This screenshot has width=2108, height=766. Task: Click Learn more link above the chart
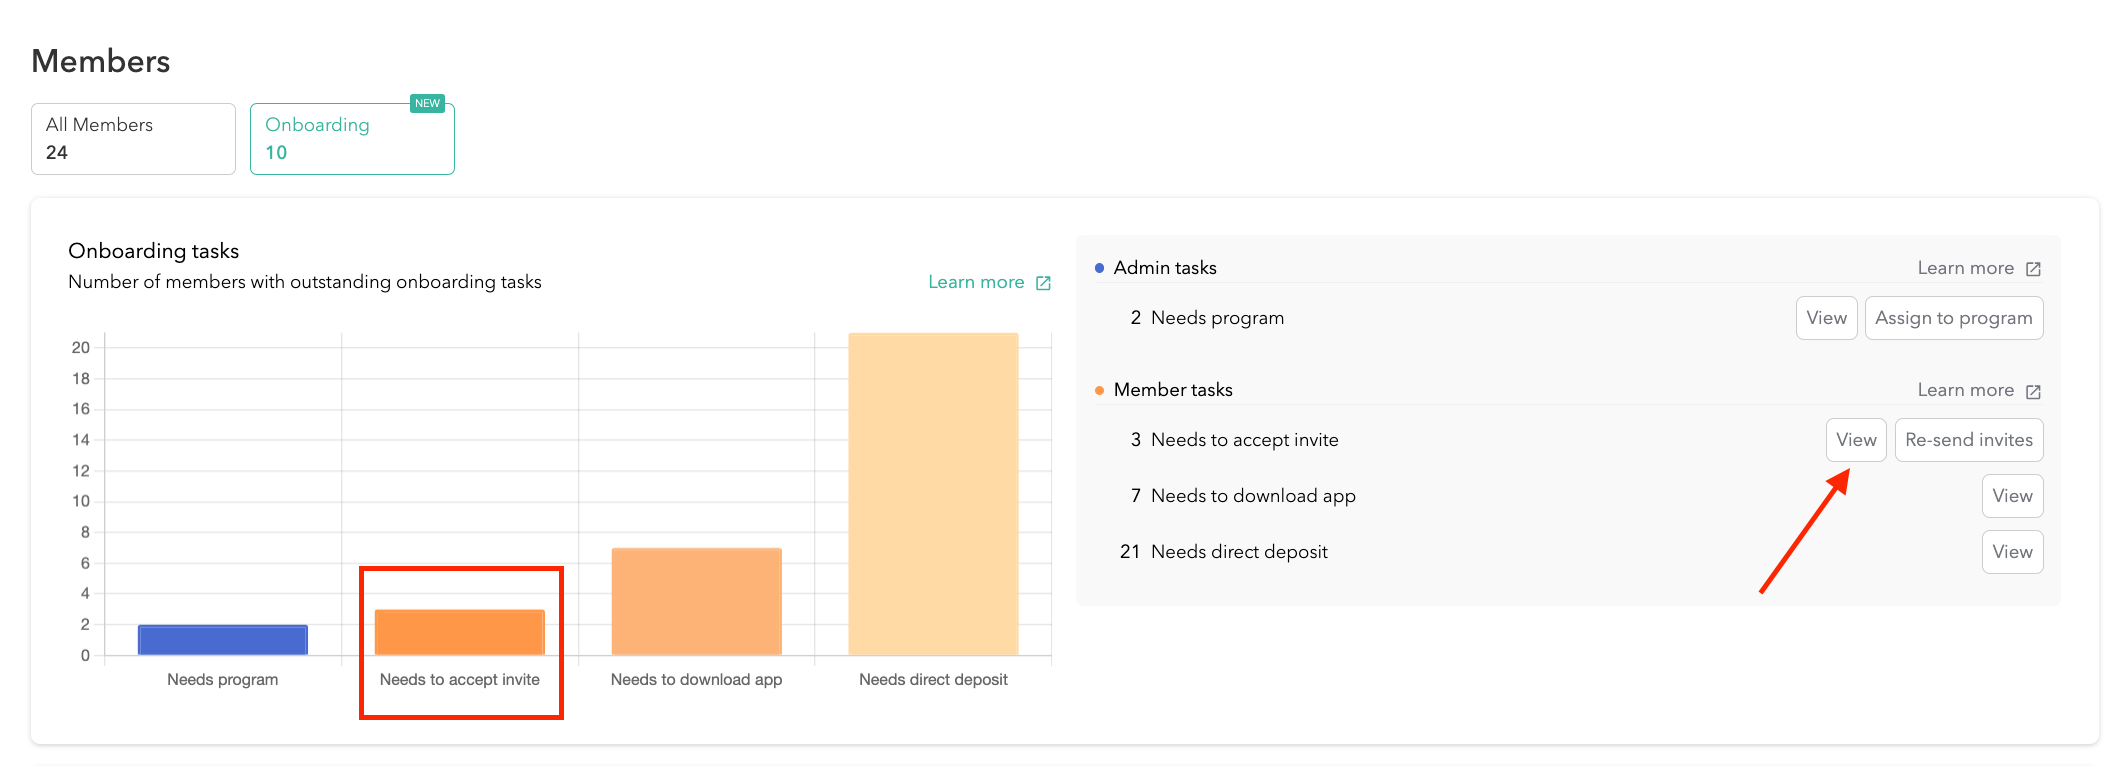976,282
